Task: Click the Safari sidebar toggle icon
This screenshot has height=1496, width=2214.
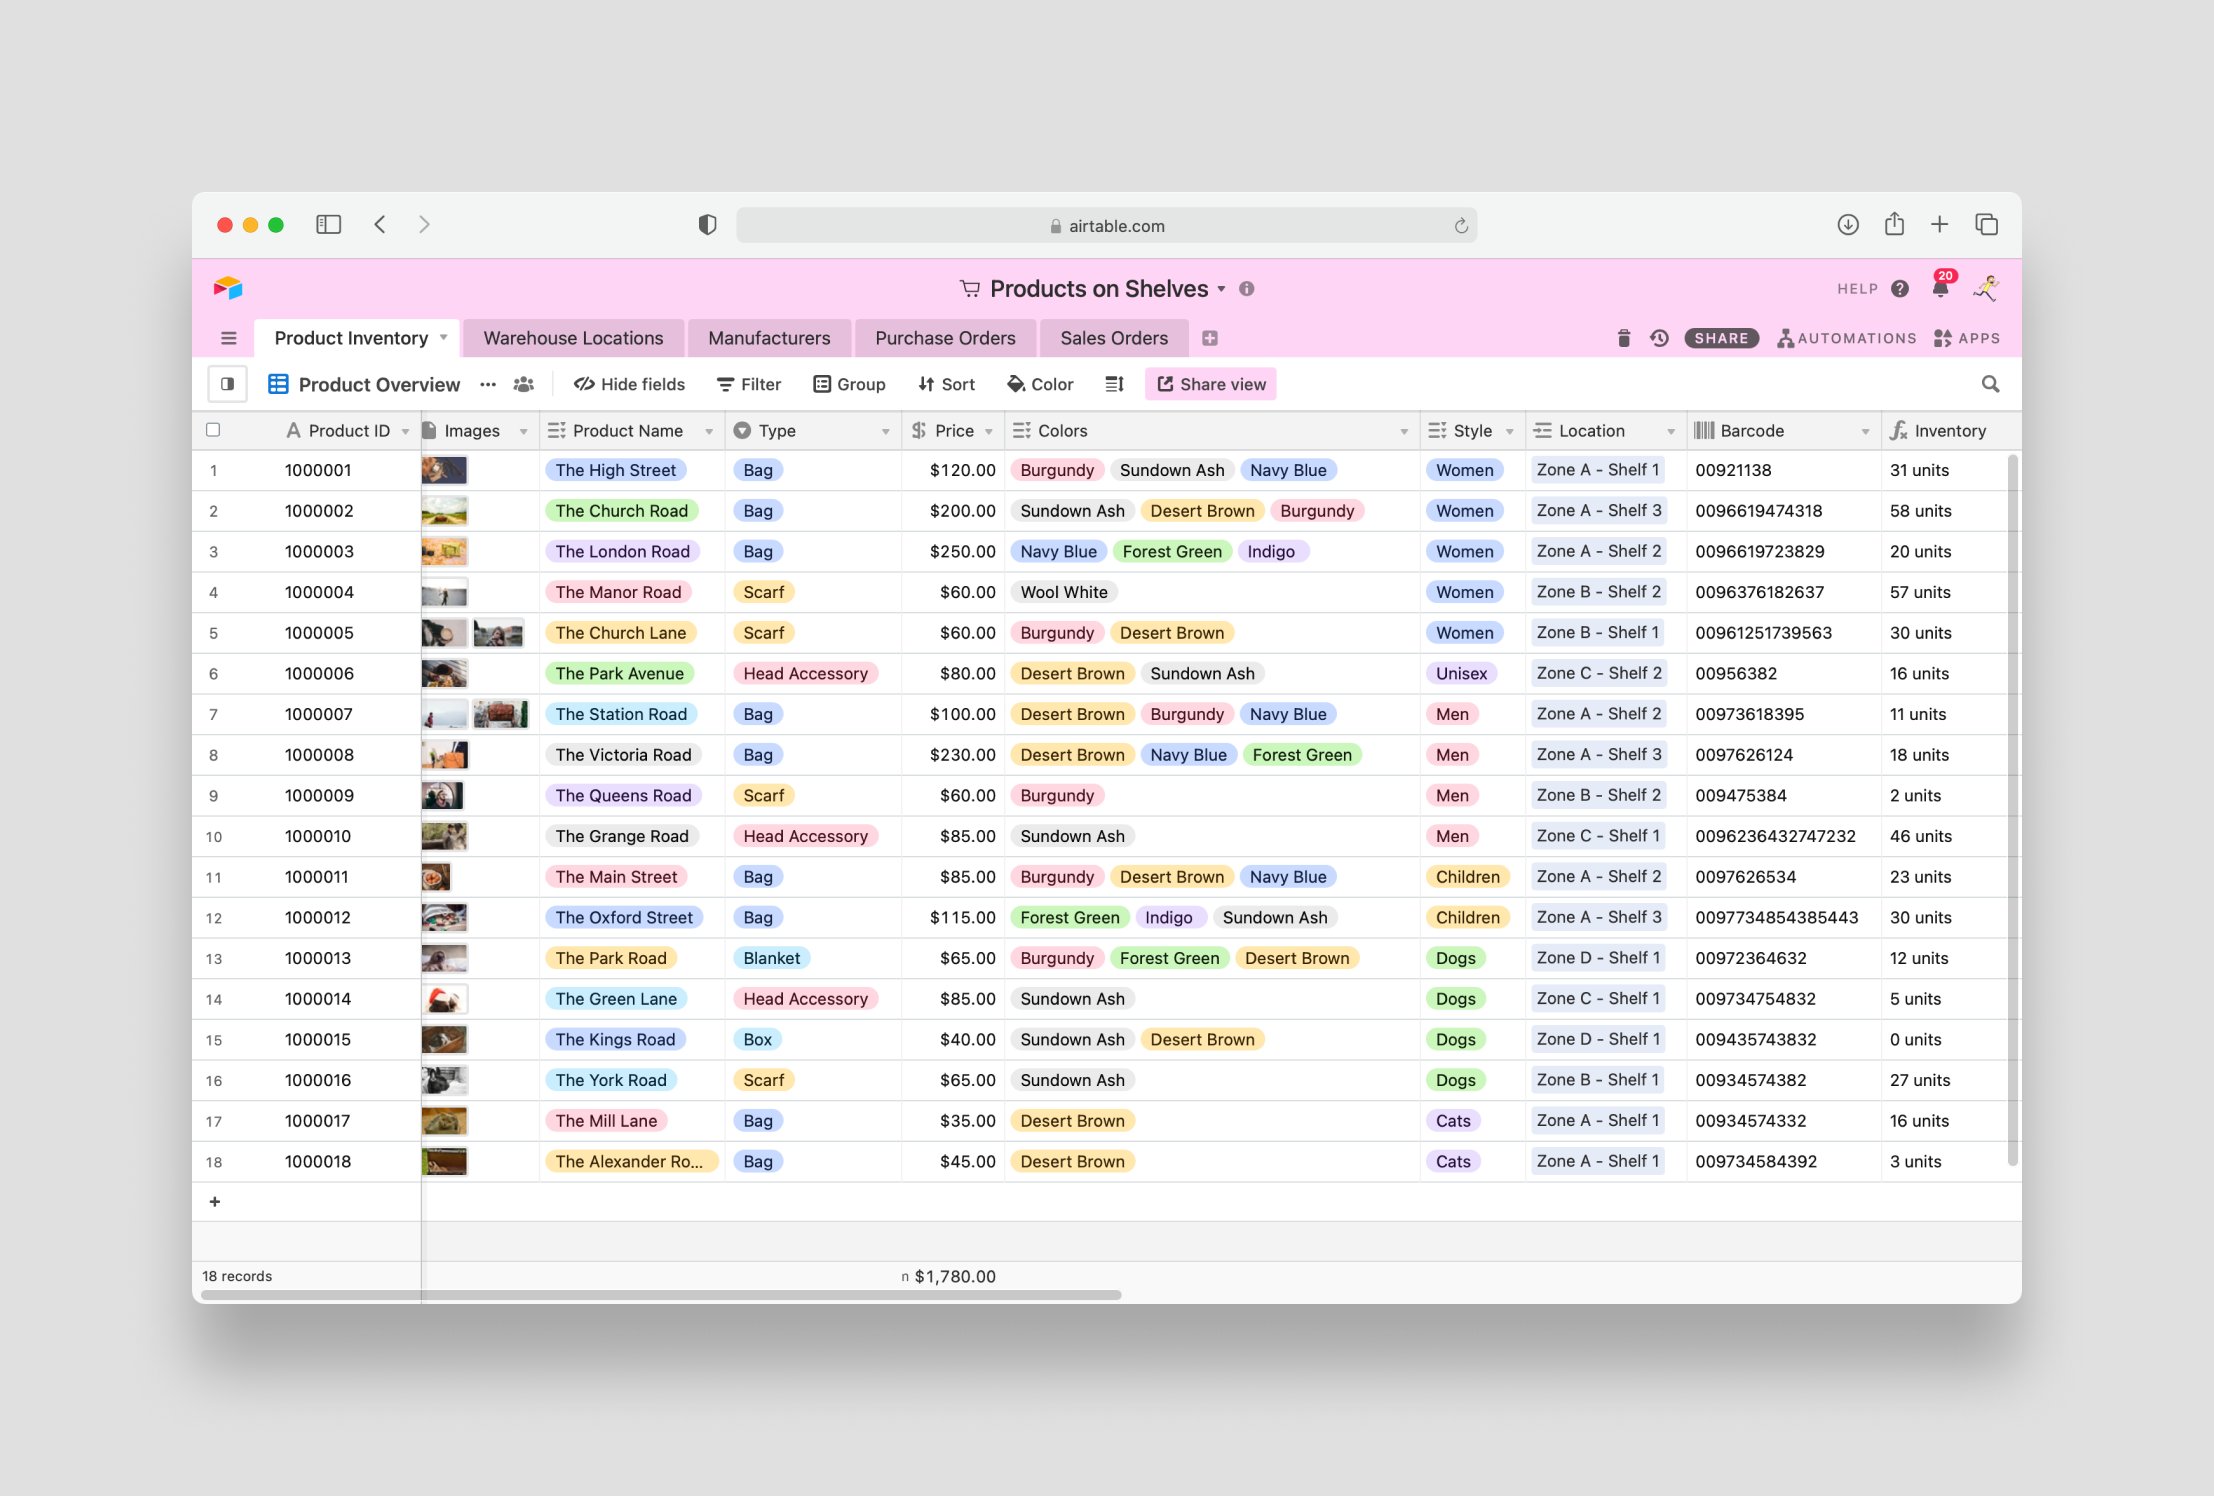Action: coord(329,225)
